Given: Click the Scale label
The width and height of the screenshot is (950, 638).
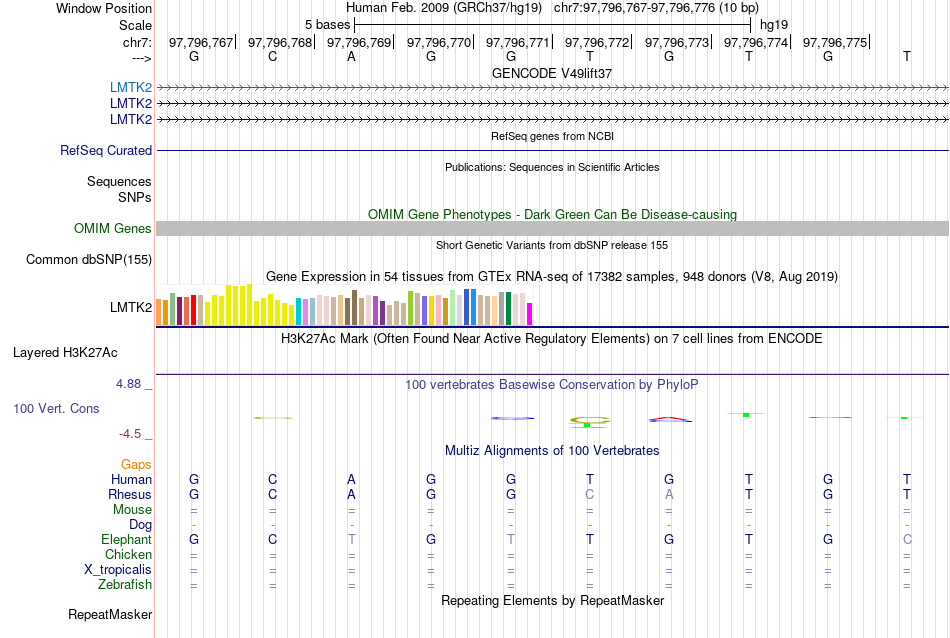Looking at the screenshot, I should tap(135, 25).
